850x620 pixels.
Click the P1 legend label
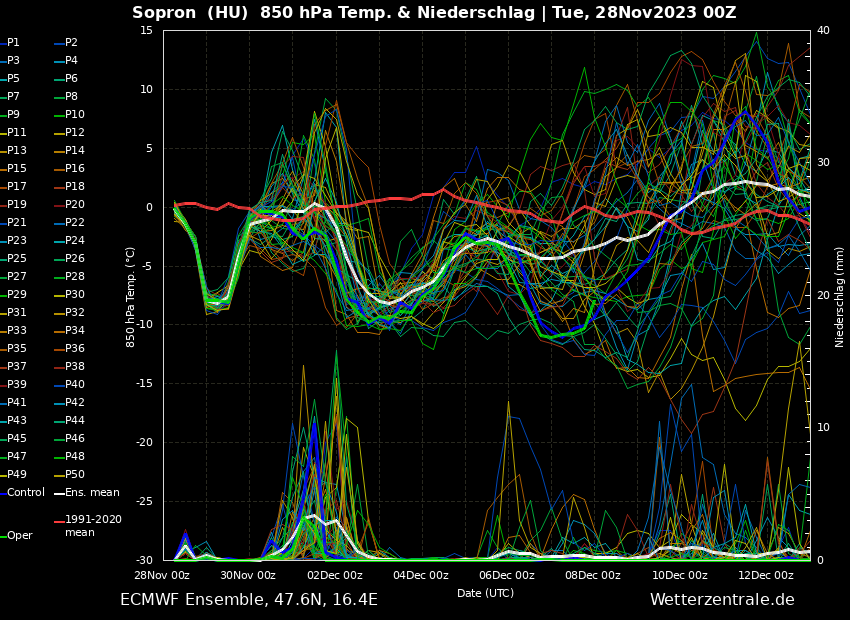[13, 43]
